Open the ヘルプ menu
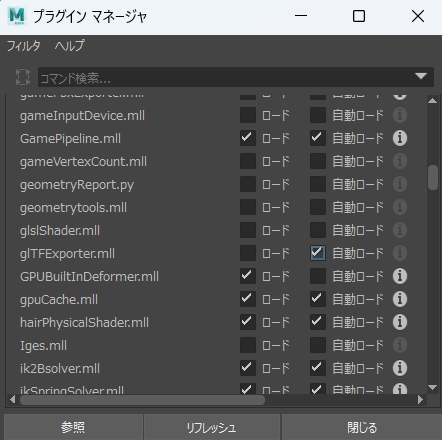 click(69, 46)
